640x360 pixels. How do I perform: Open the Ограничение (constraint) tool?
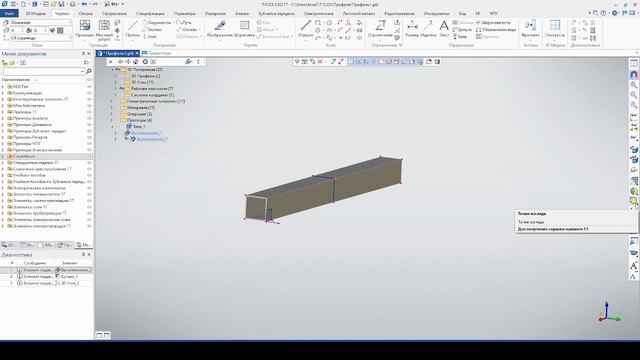(380, 29)
